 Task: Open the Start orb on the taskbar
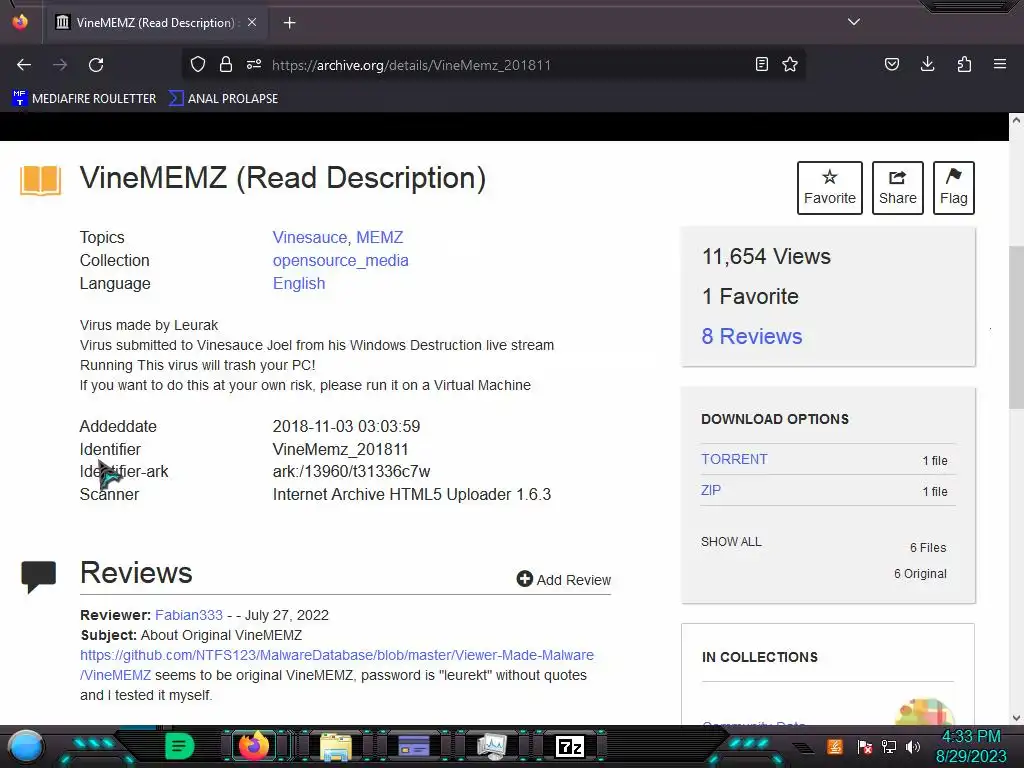26,746
